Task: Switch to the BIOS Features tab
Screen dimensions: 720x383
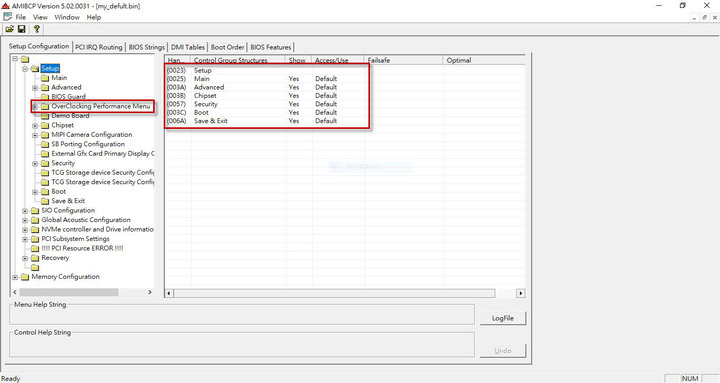Action: pos(271,47)
